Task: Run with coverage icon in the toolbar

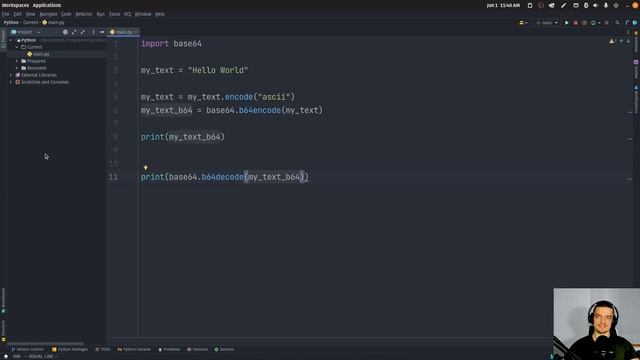Action: point(584,23)
